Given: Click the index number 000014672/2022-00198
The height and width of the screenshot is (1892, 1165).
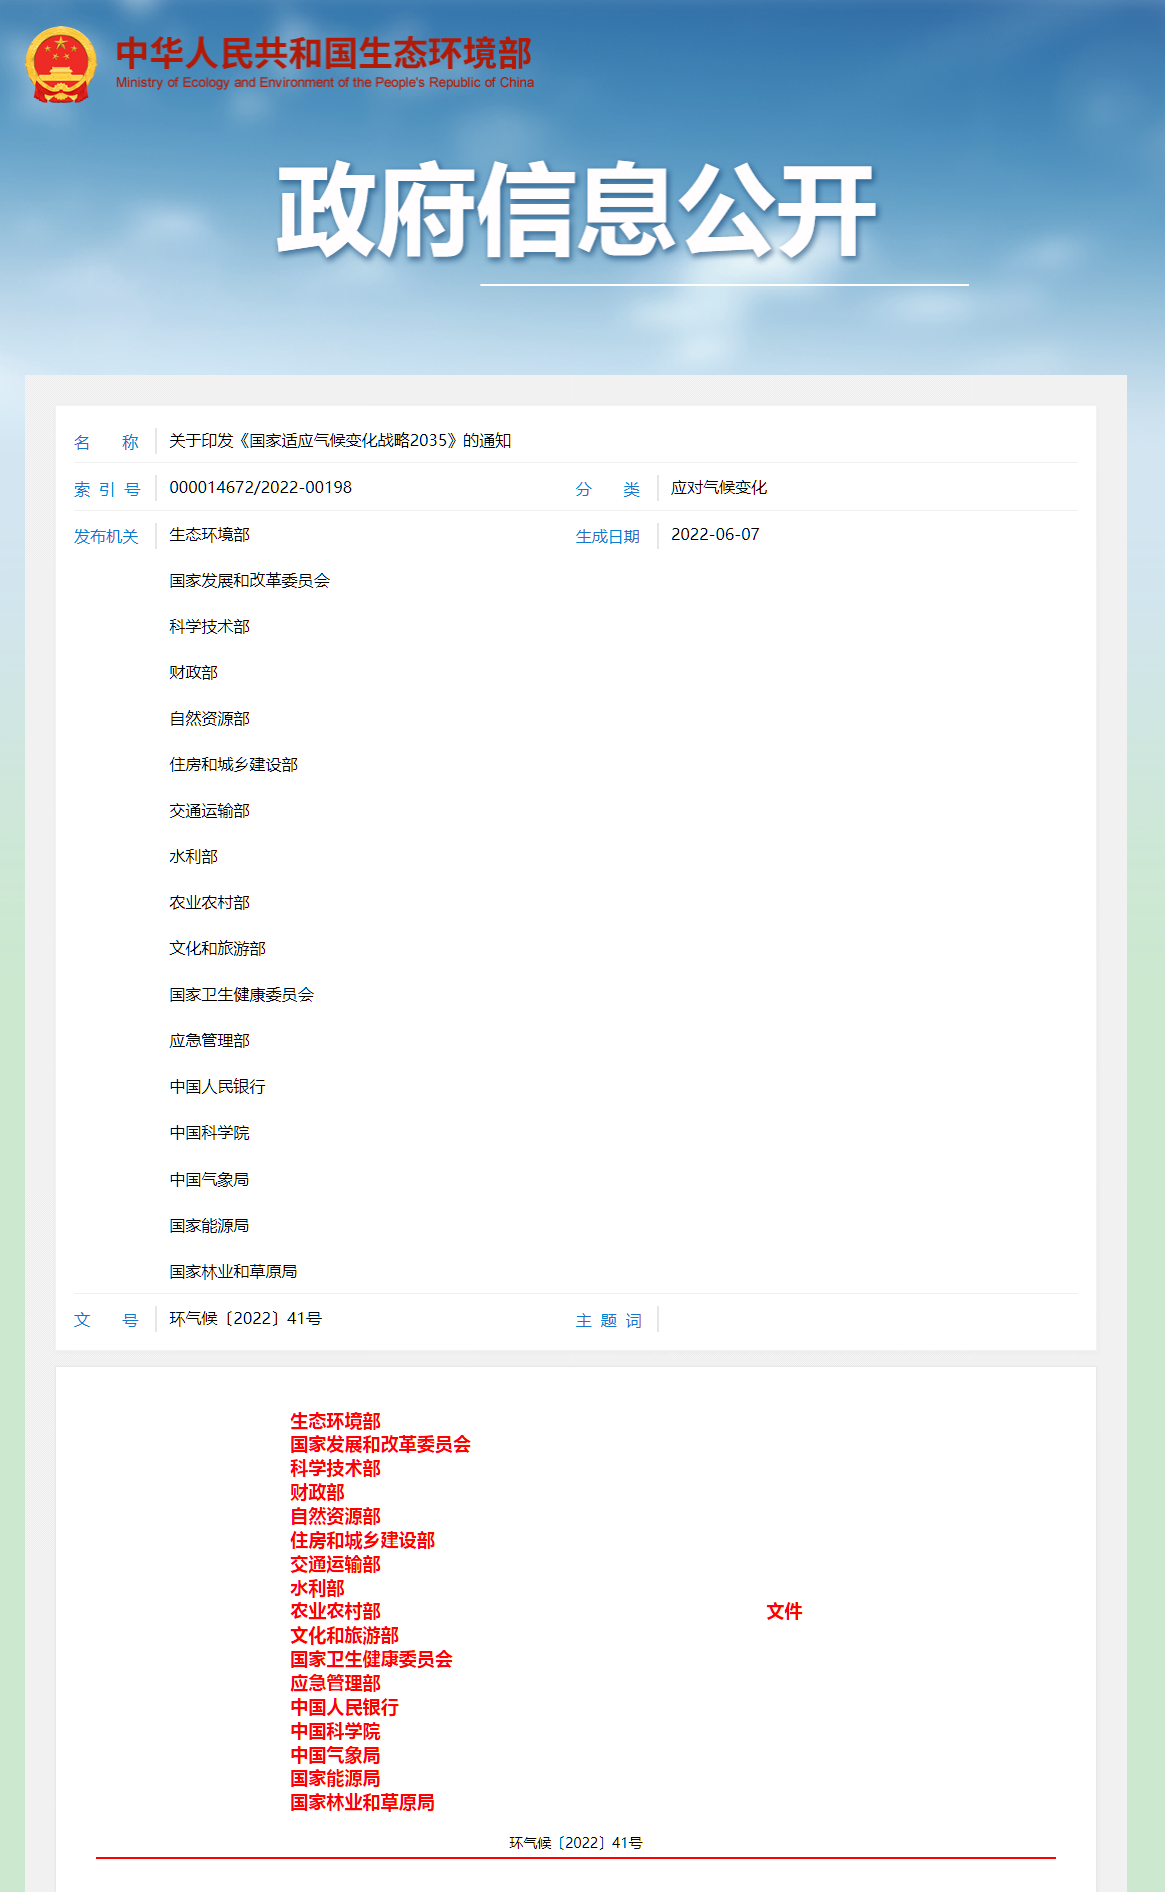Looking at the screenshot, I should tap(260, 488).
